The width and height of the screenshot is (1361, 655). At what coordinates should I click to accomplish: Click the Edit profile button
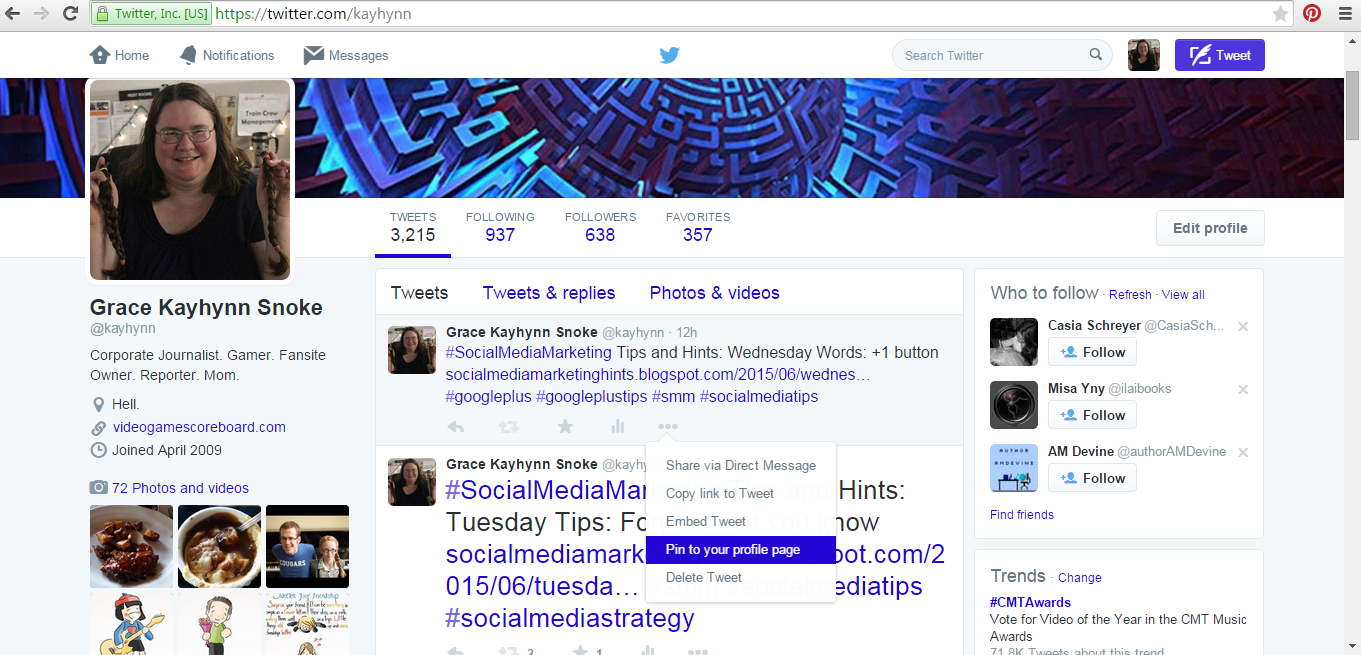pos(1209,228)
